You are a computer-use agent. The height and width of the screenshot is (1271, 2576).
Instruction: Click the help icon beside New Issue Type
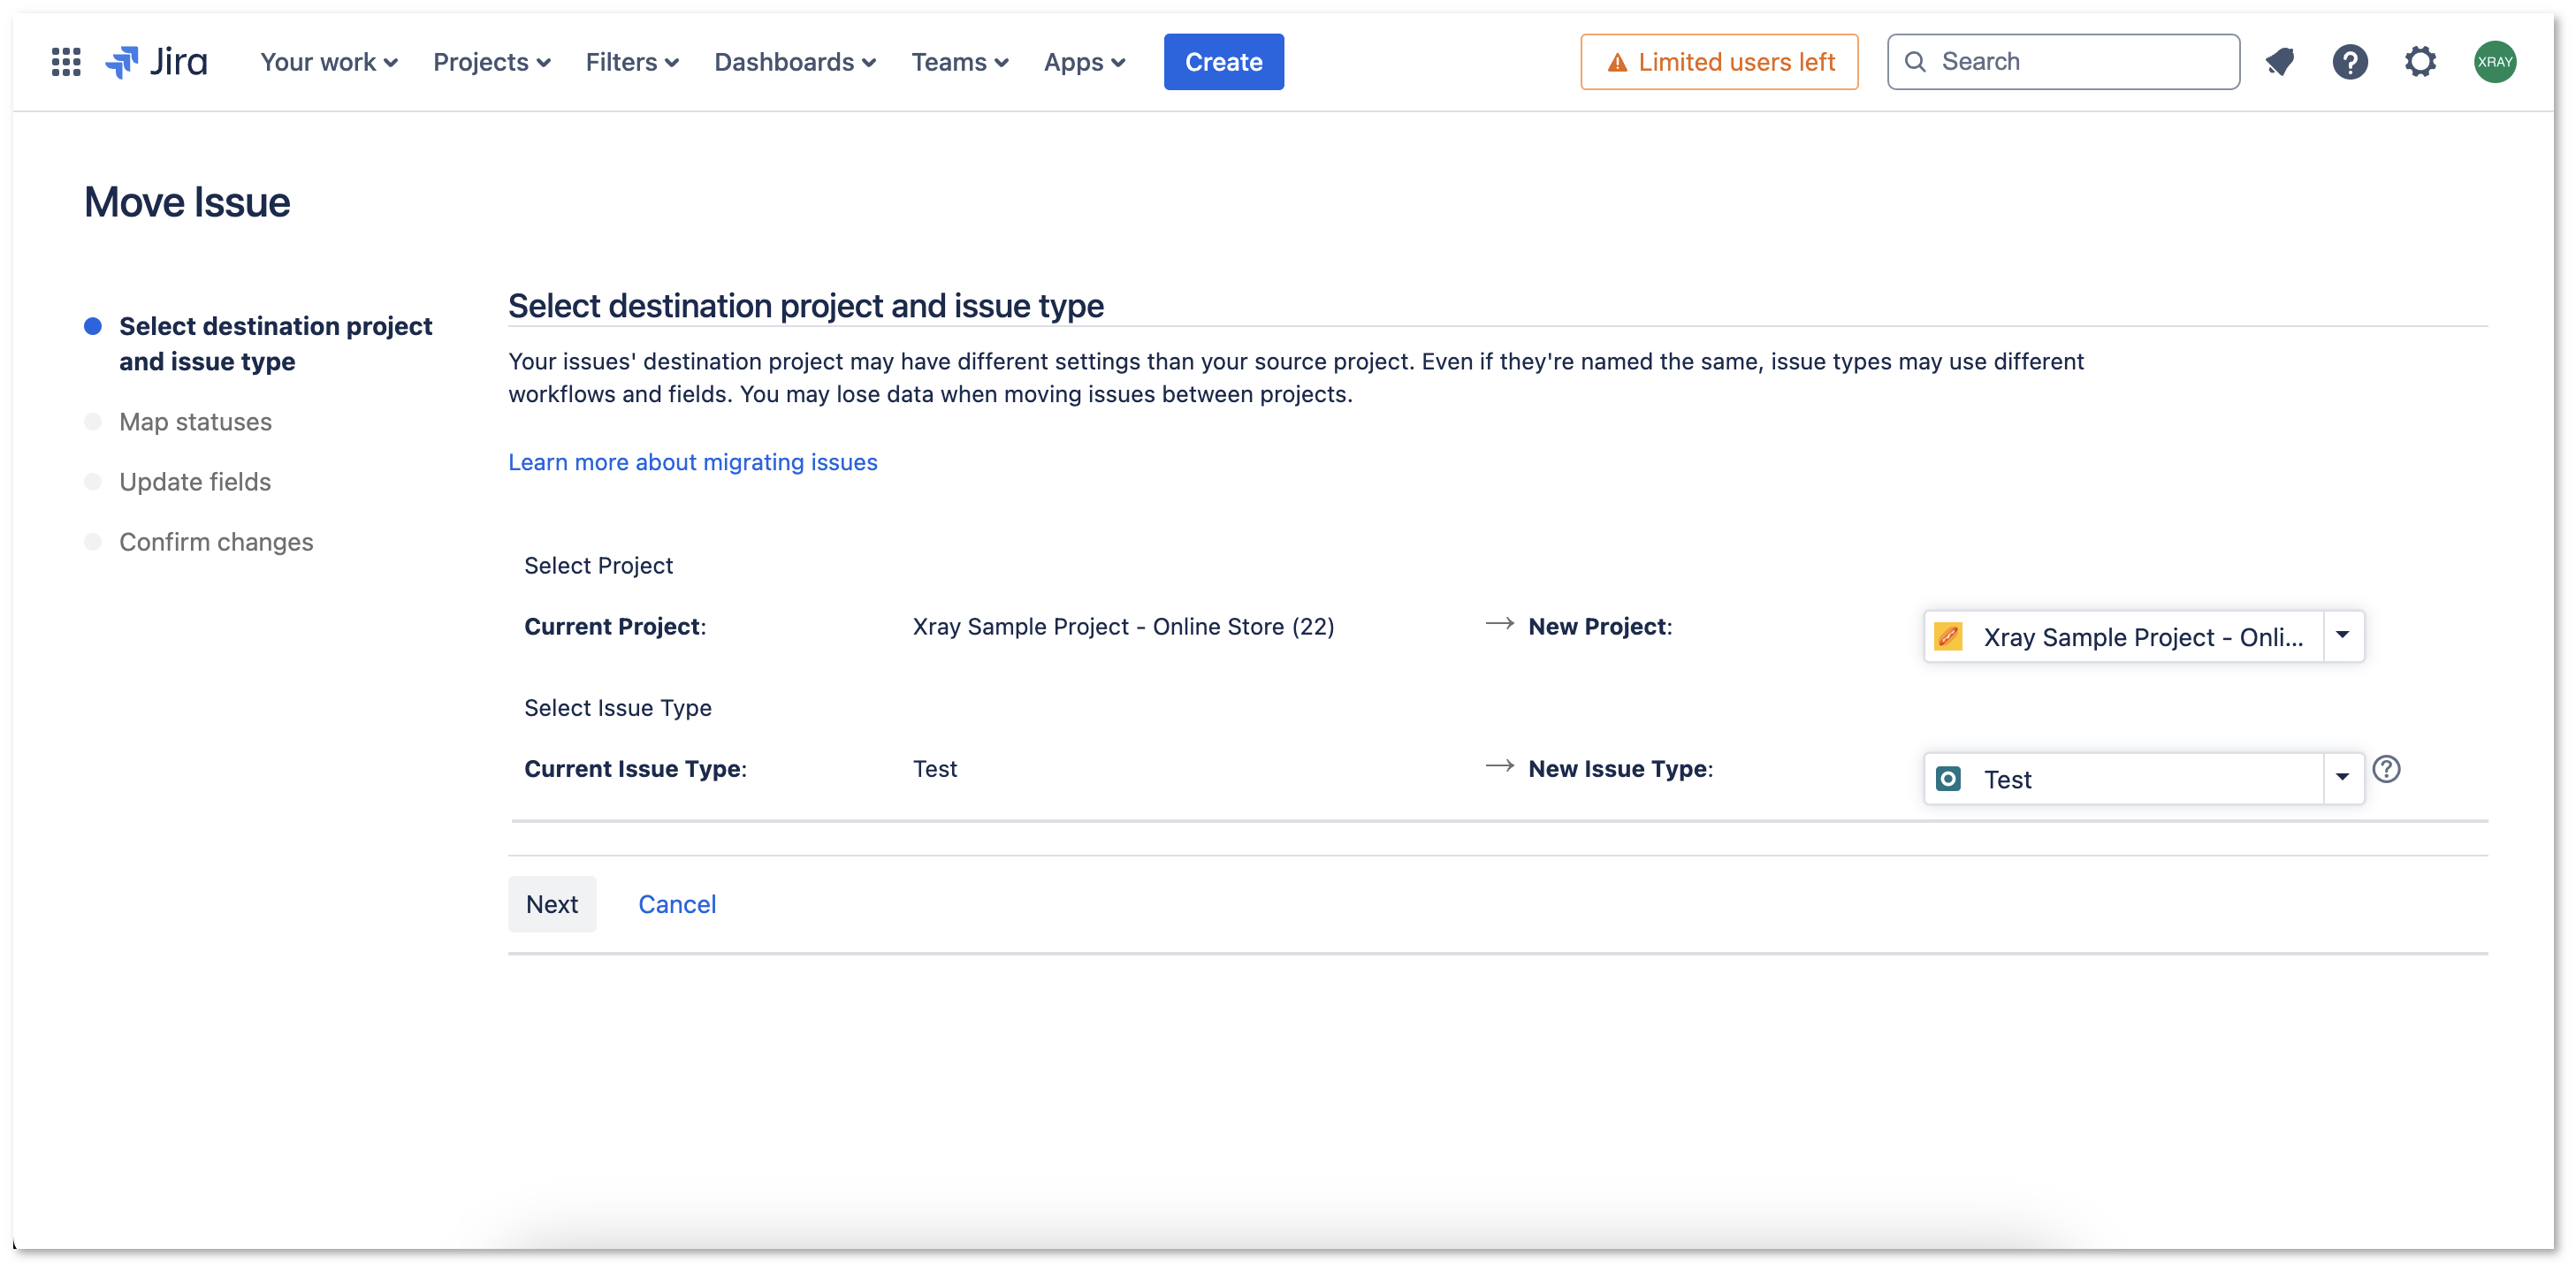pos(2386,769)
